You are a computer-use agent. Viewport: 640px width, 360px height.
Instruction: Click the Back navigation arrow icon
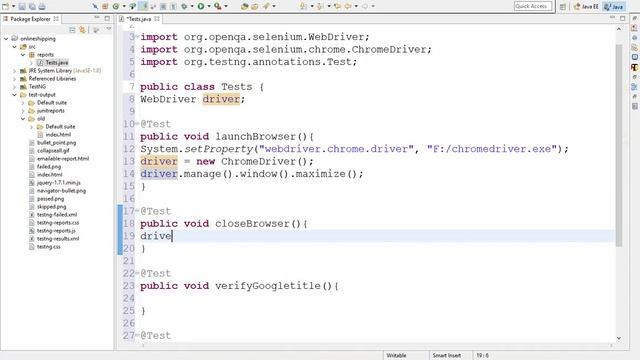tap(348, 6)
